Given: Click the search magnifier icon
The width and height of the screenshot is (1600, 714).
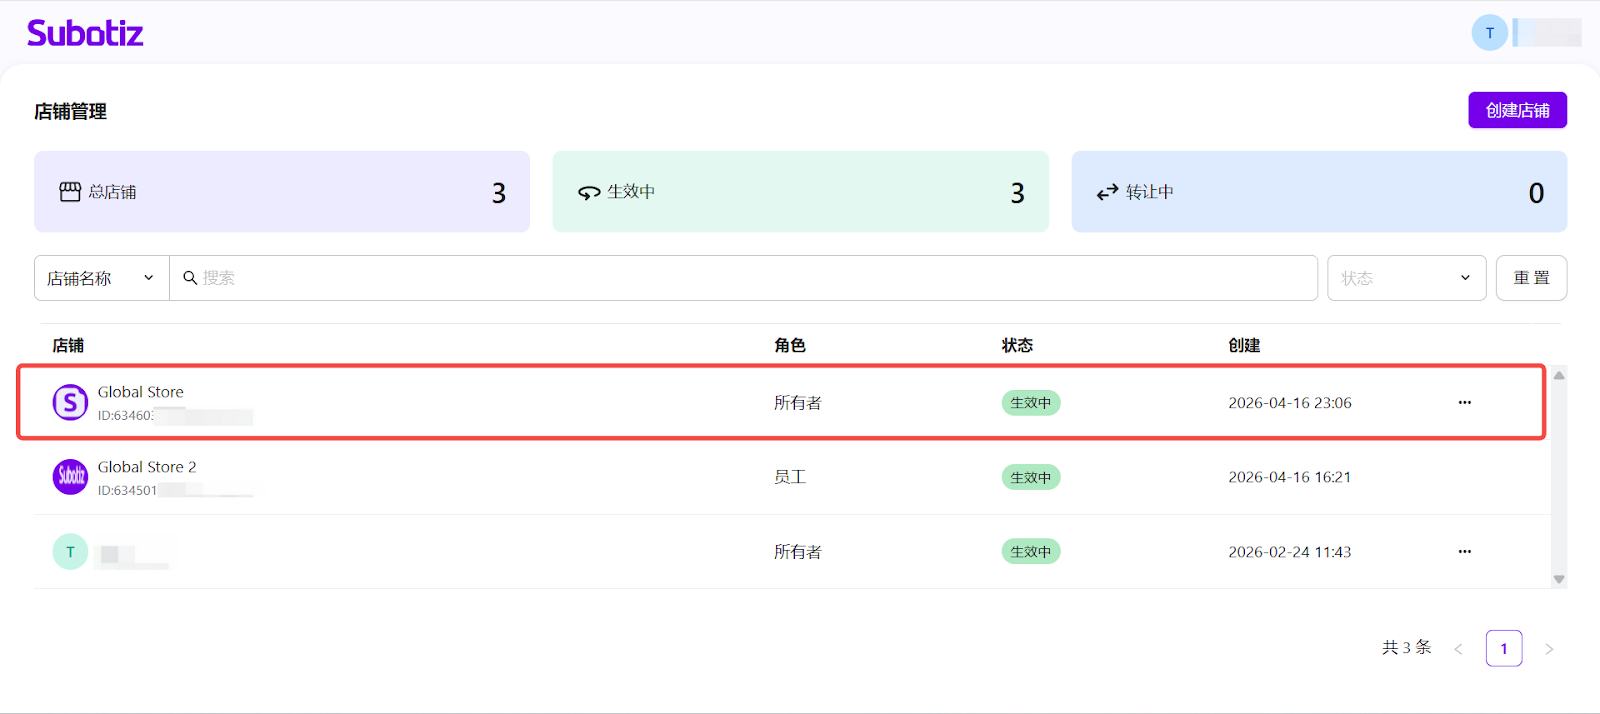Looking at the screenshot, I should pyautogui.click(x=190, y=278).
